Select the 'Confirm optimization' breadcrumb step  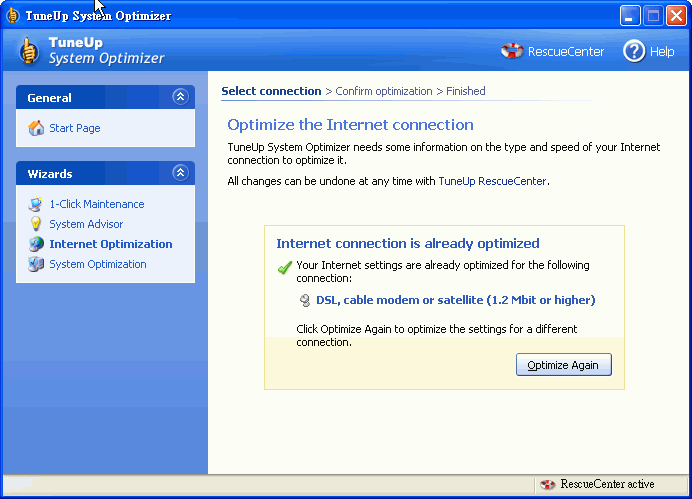coord(384,91)
